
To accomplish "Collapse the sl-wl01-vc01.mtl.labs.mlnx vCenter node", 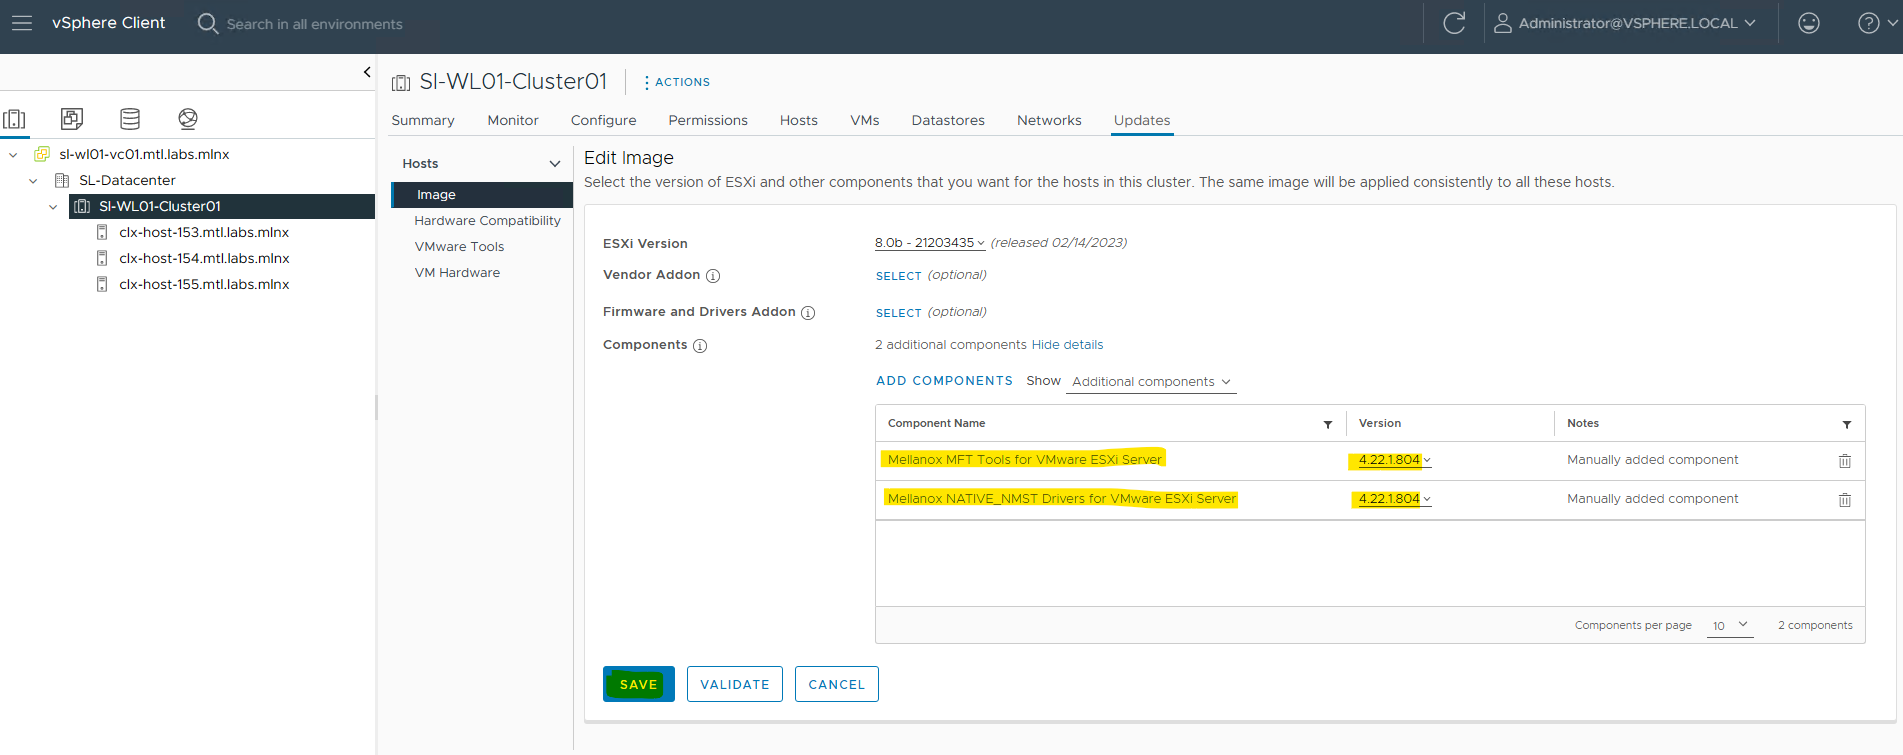I will 13,155.
